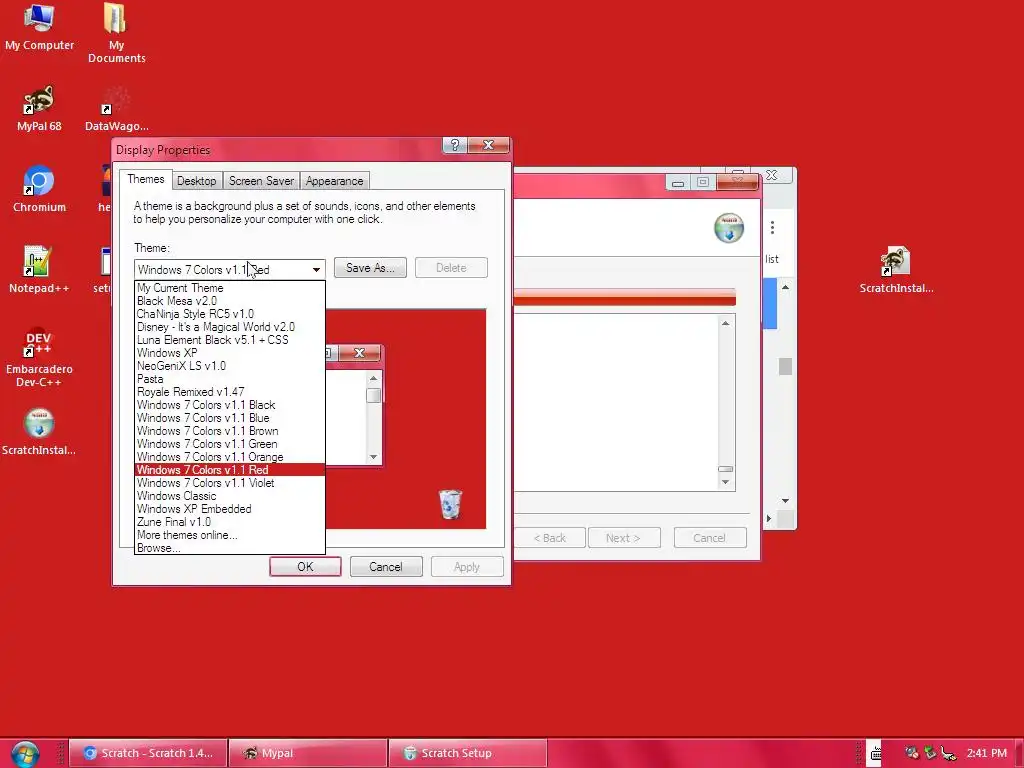Switch to the Mypal taskbar button
Viewport: 1024px width, 768px height.
click(x=308, y=753)
